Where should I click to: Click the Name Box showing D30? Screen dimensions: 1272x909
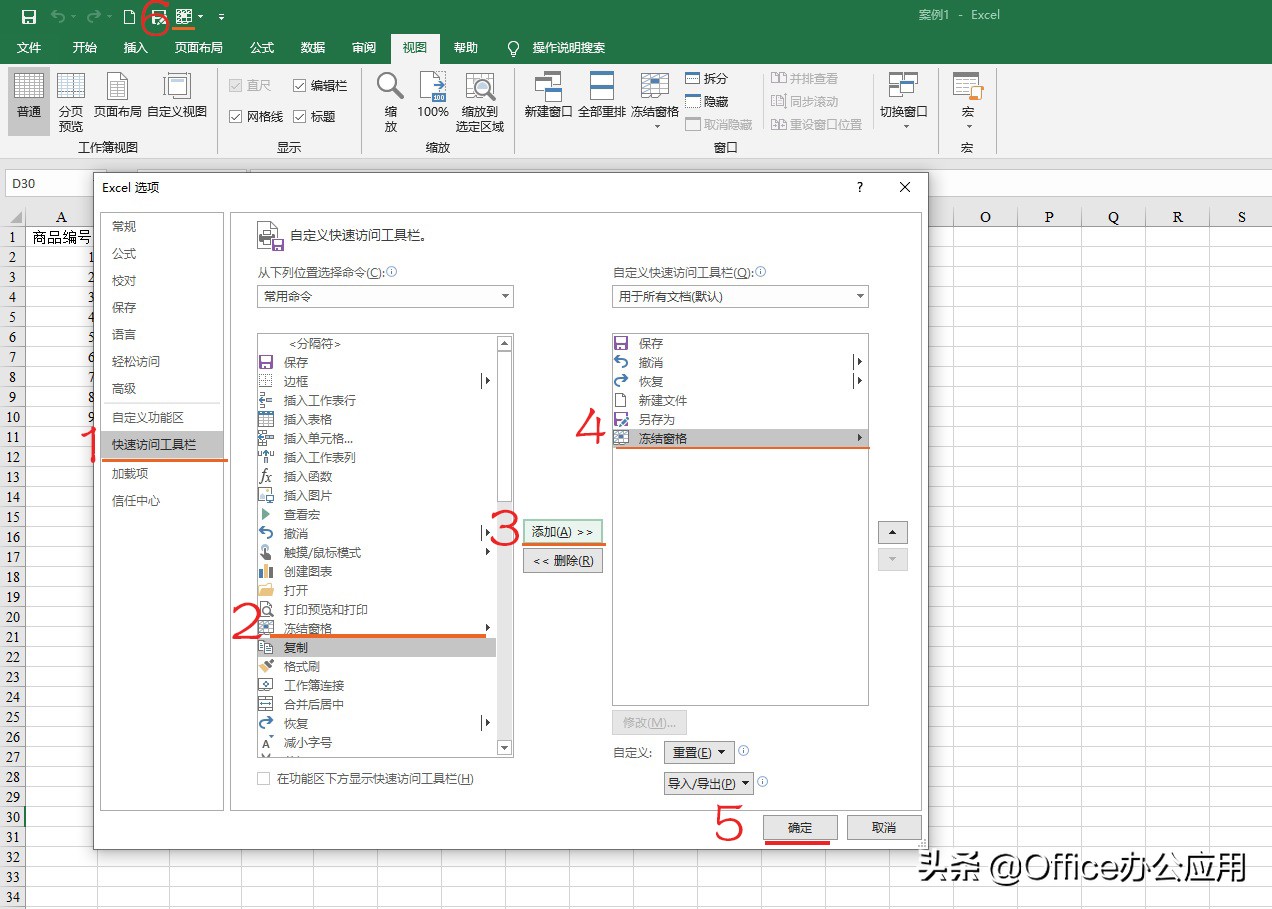click(x=48, y=184)
